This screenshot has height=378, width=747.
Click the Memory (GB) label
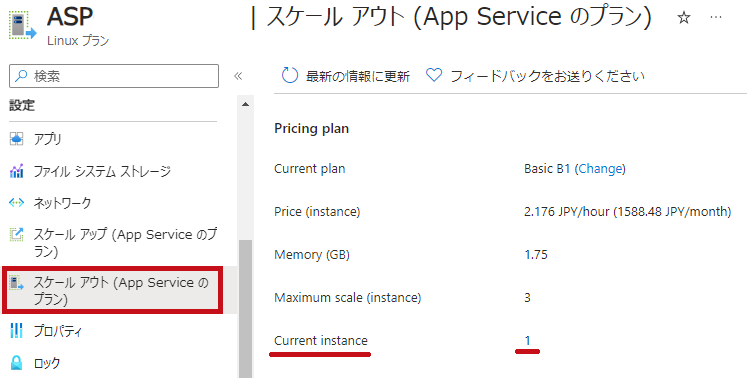(312, 255)
